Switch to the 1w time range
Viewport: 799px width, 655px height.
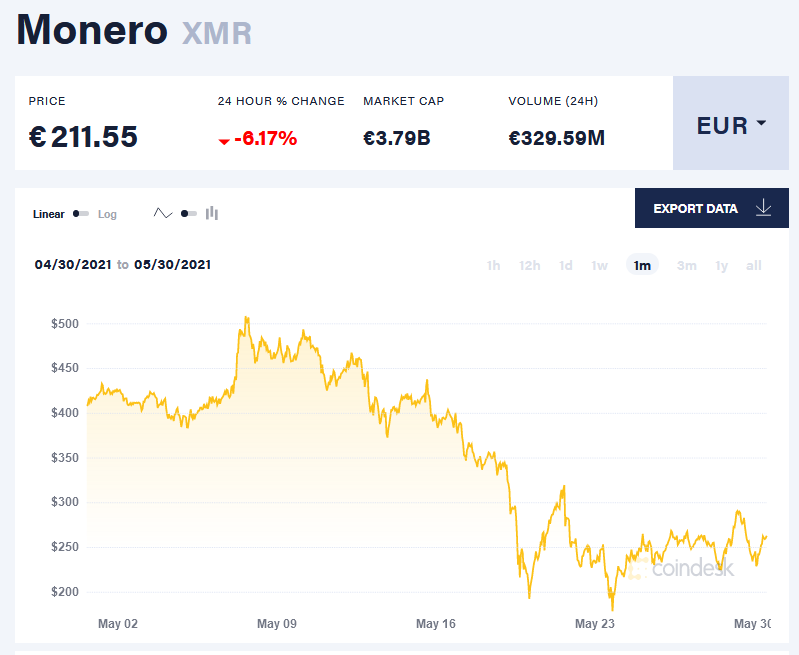599,266
